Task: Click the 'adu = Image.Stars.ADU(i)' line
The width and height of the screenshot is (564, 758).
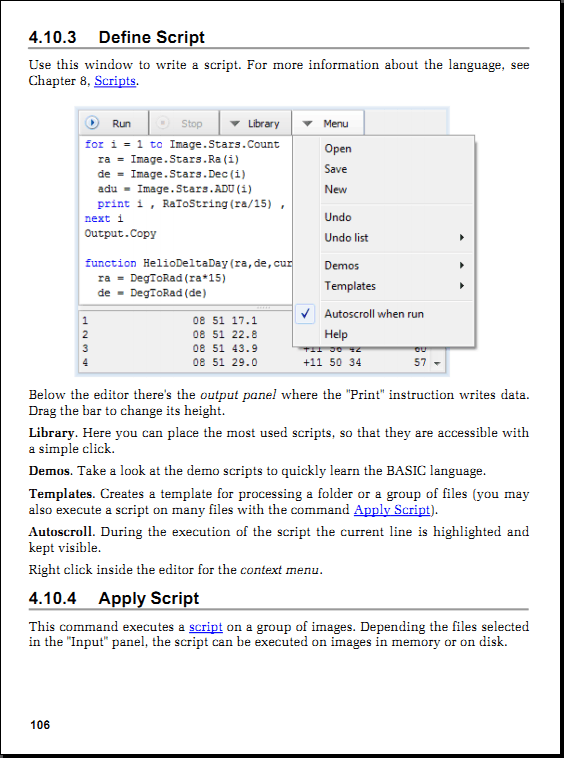Action: (175, 189)
